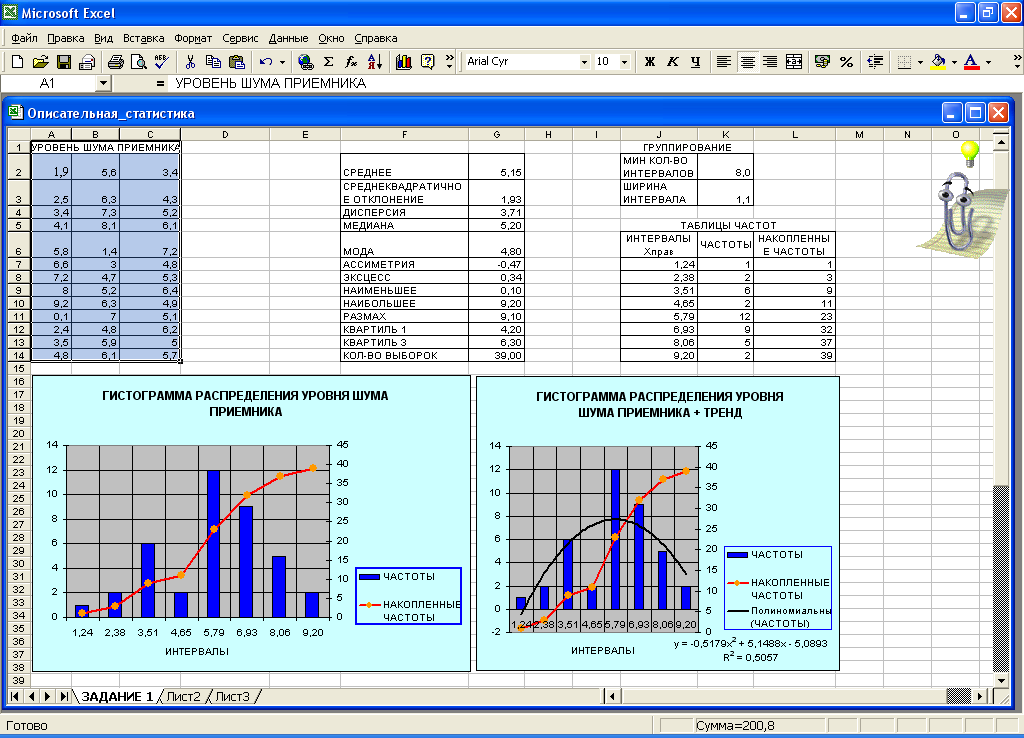Open a file with the folder icon
This screenshot has width=1024, height=738.
(40, 61)
